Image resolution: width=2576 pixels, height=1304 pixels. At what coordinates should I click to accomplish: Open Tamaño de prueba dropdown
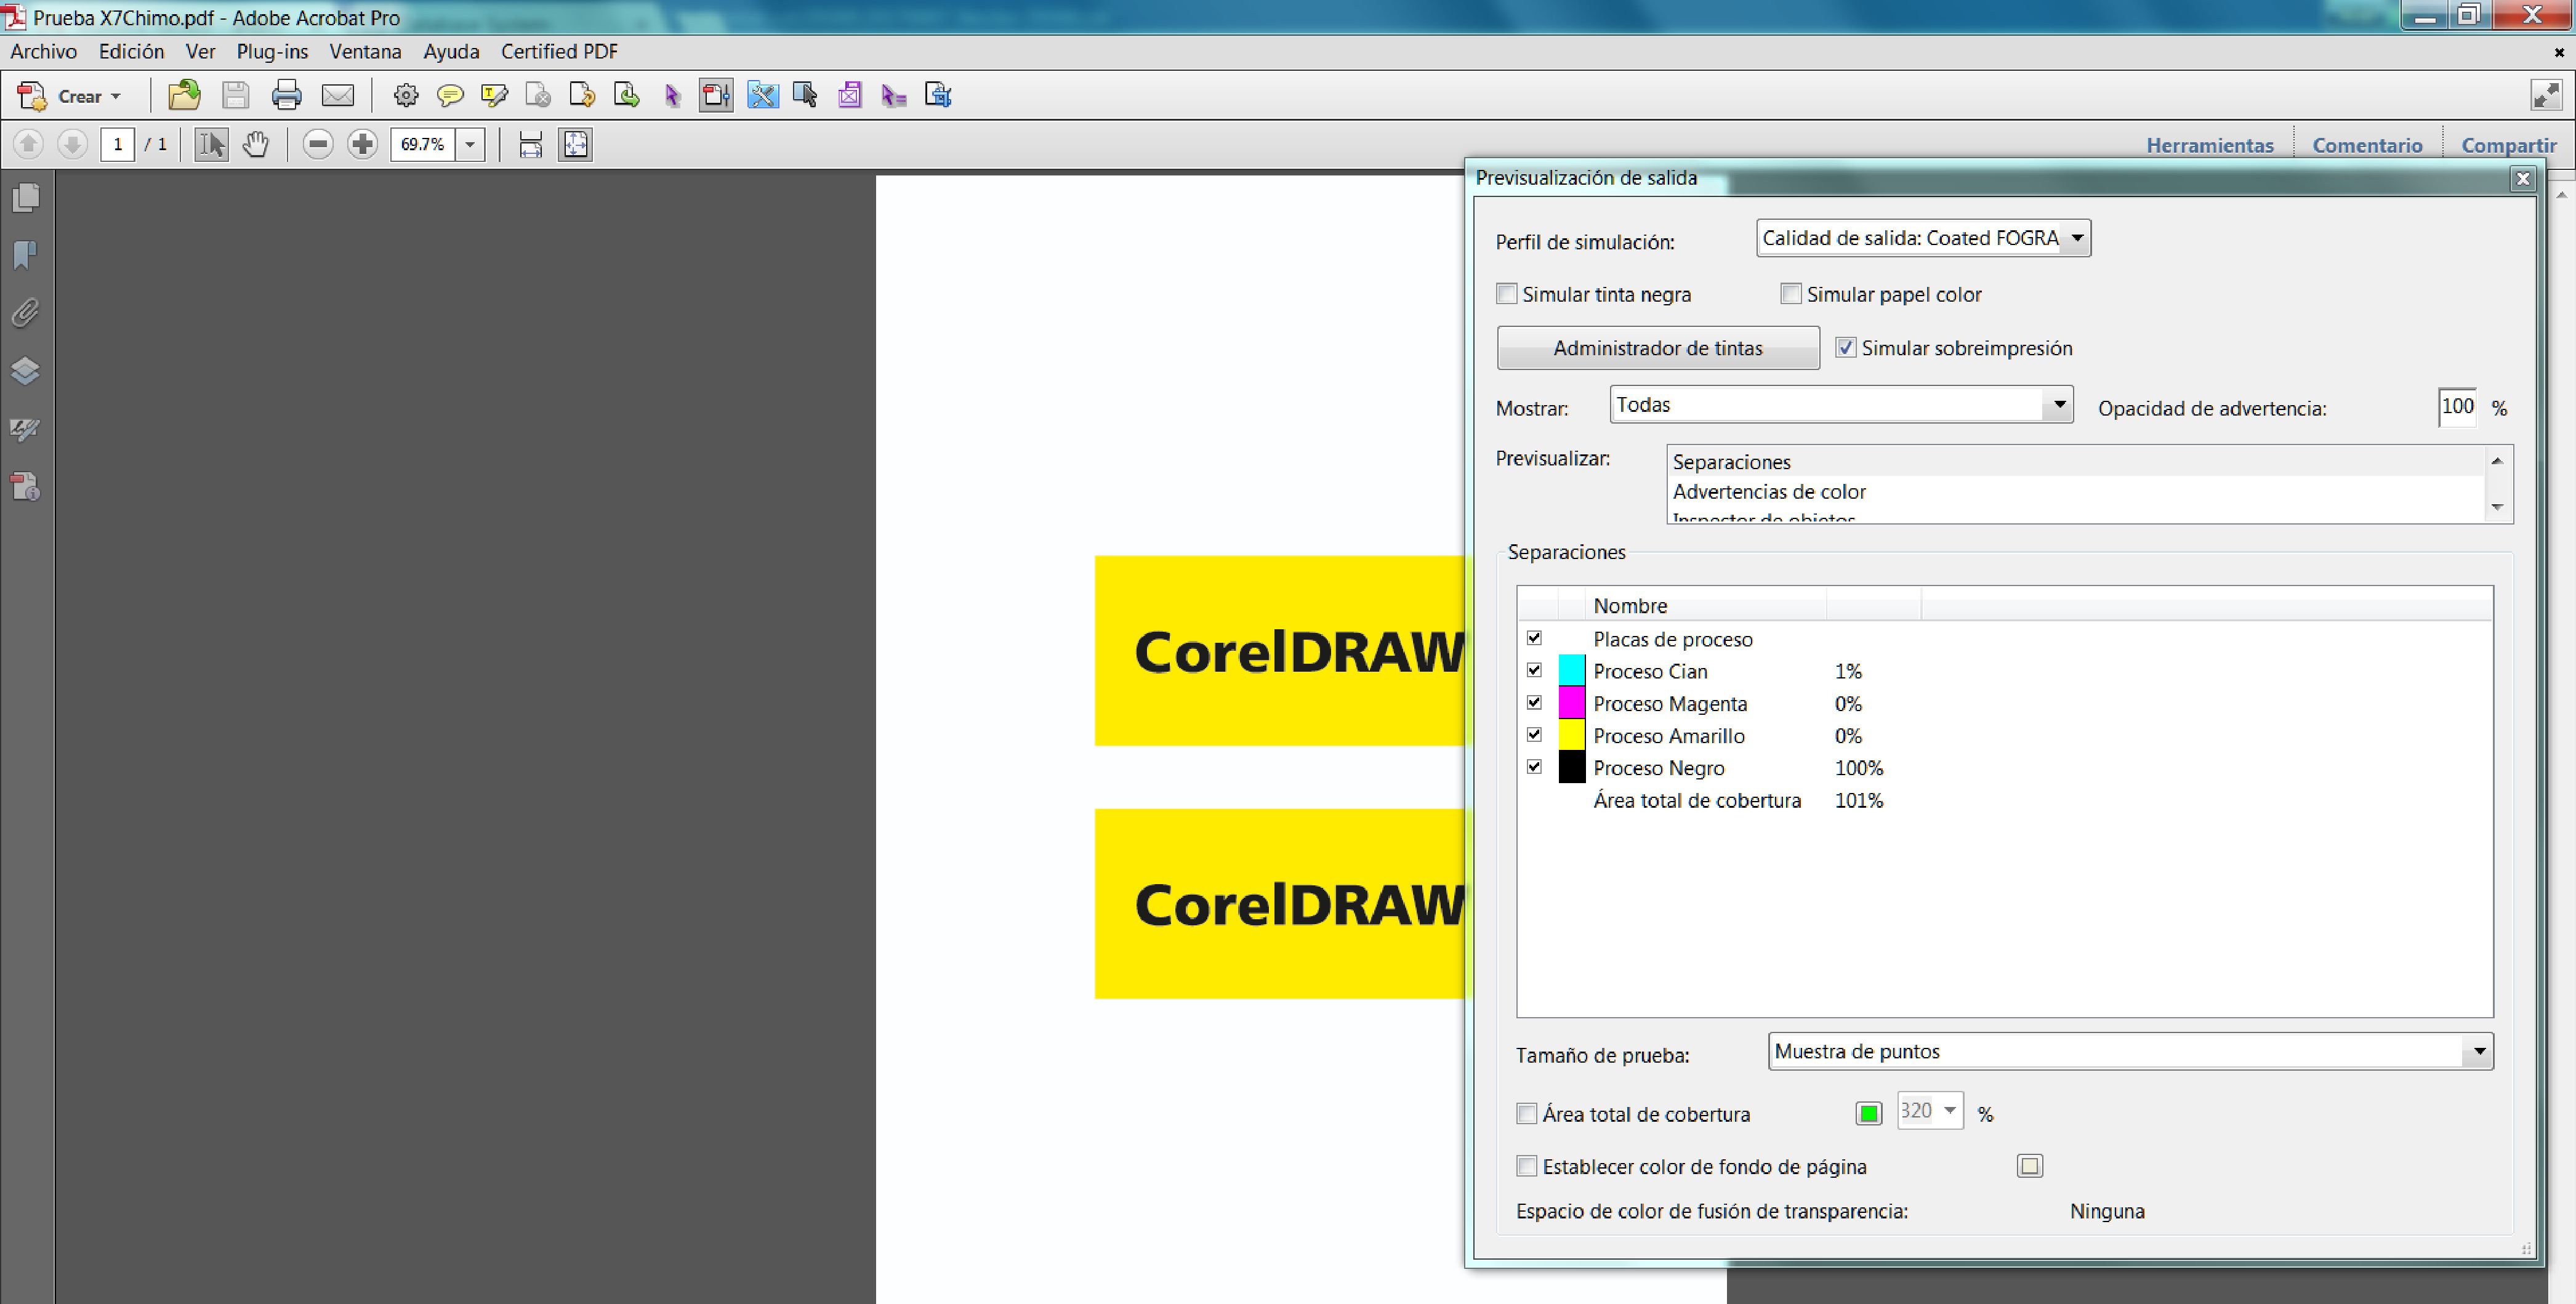[x=2130, y=1052]
